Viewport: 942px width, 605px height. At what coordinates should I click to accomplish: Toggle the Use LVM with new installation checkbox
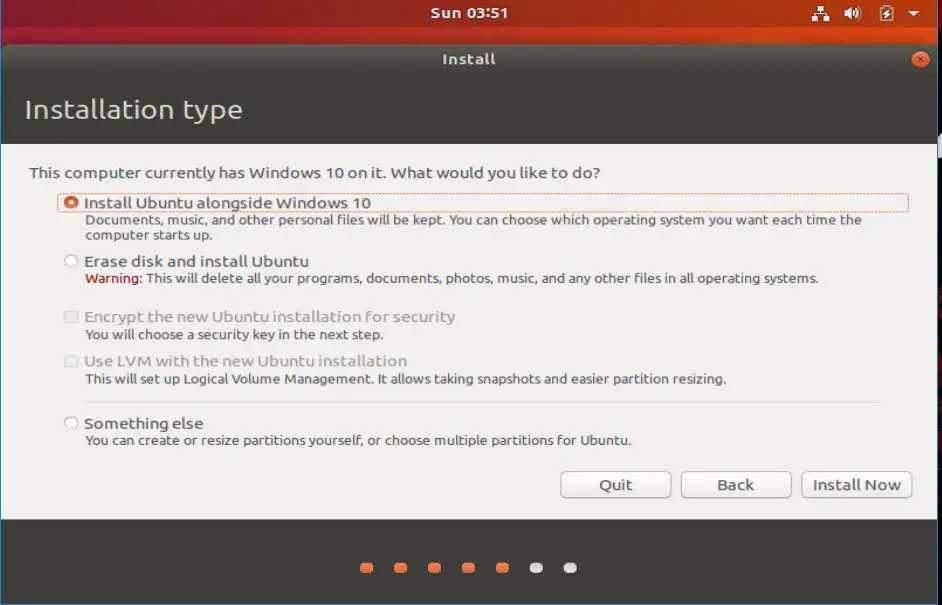click(71, 361)
